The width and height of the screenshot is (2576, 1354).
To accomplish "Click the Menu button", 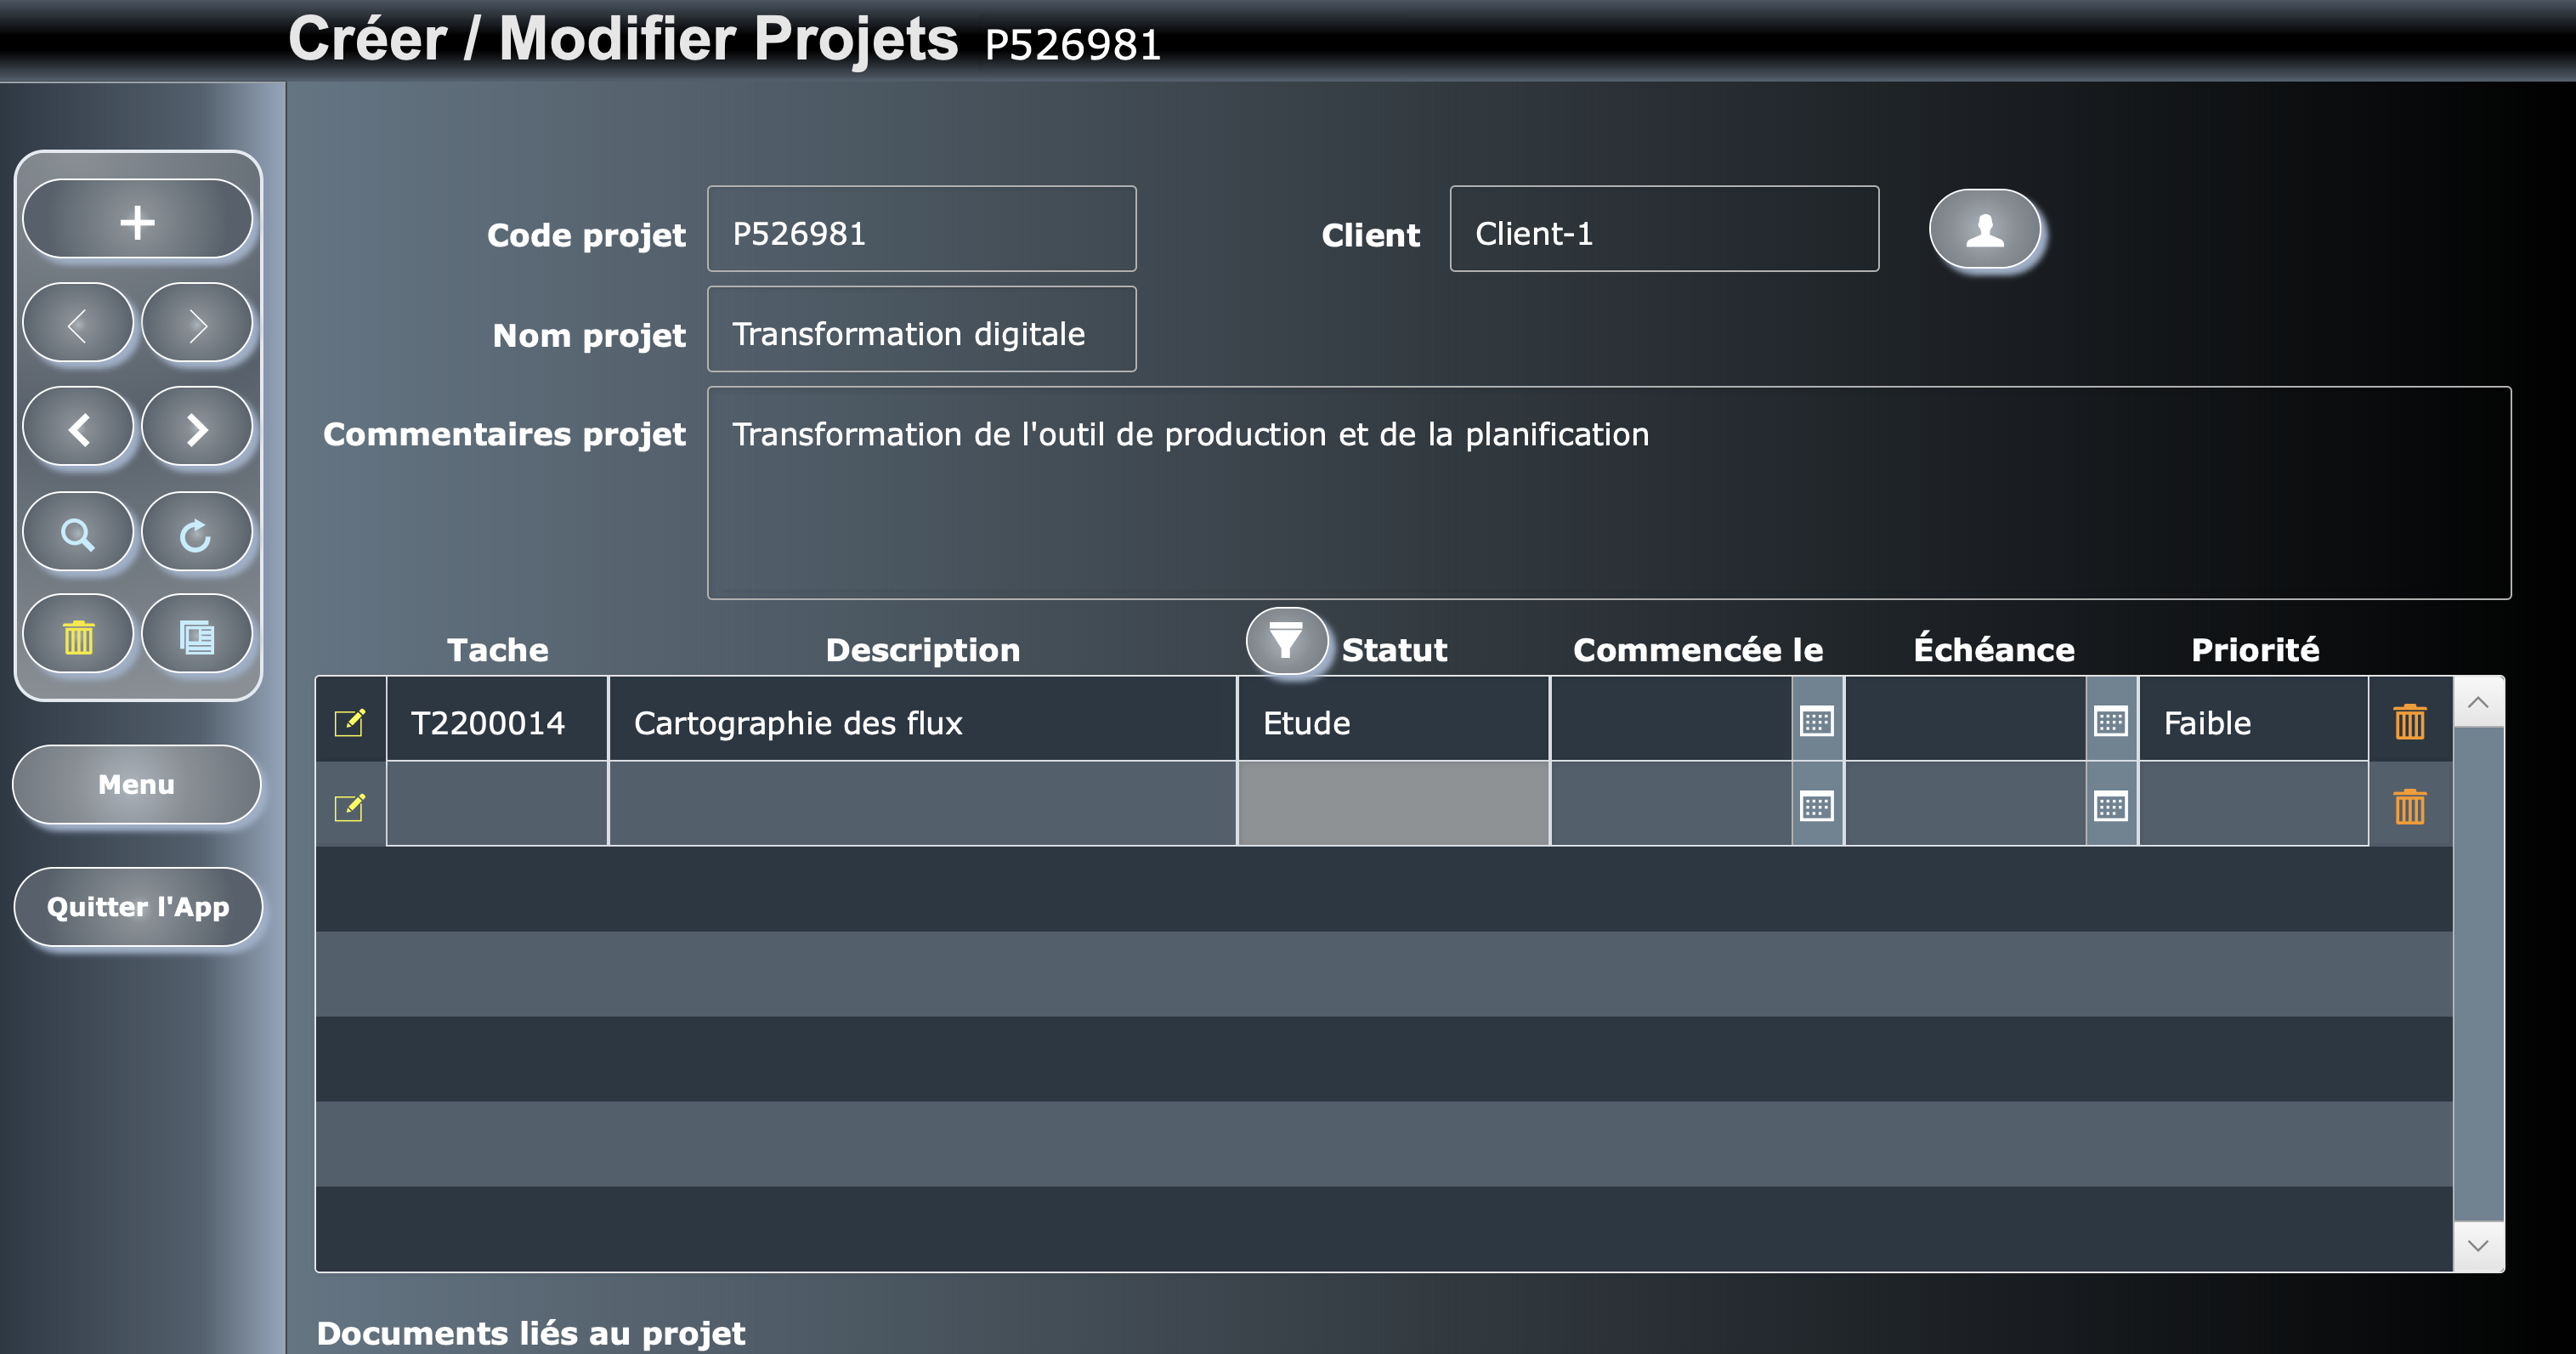I will click(x=137, y=785).
